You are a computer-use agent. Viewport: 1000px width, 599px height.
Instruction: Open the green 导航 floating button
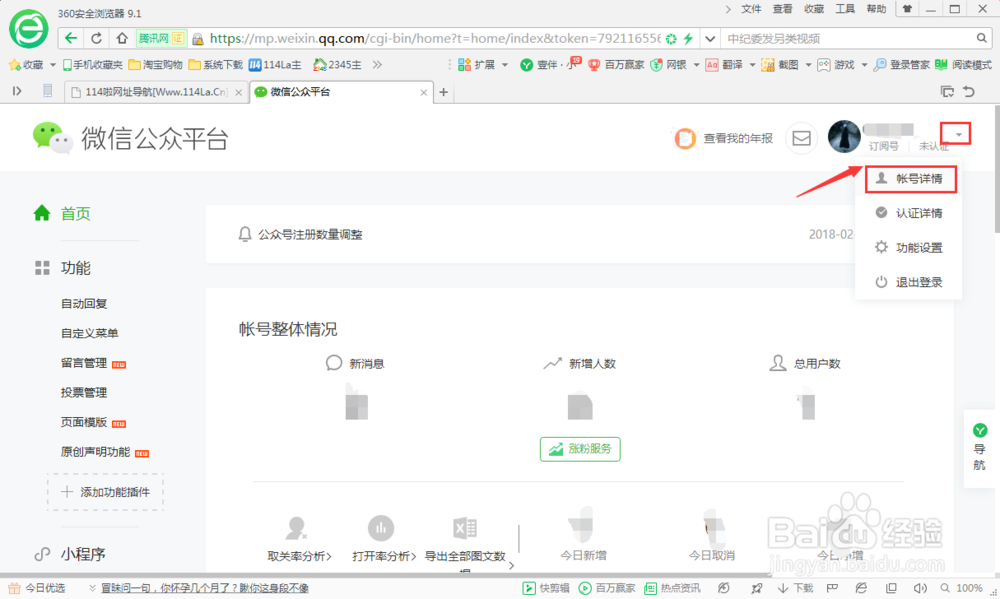979,437
